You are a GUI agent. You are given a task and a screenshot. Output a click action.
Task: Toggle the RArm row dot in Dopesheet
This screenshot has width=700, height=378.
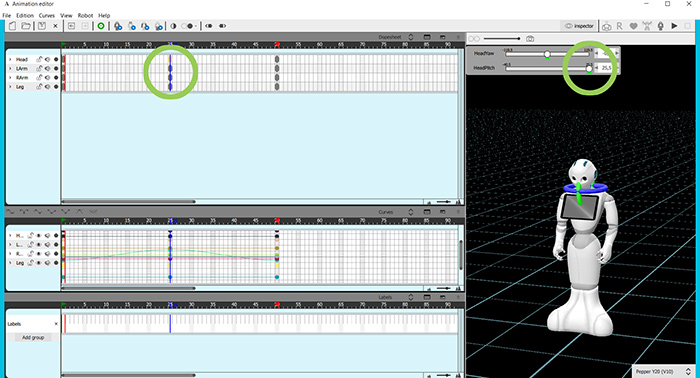point(56,78)
